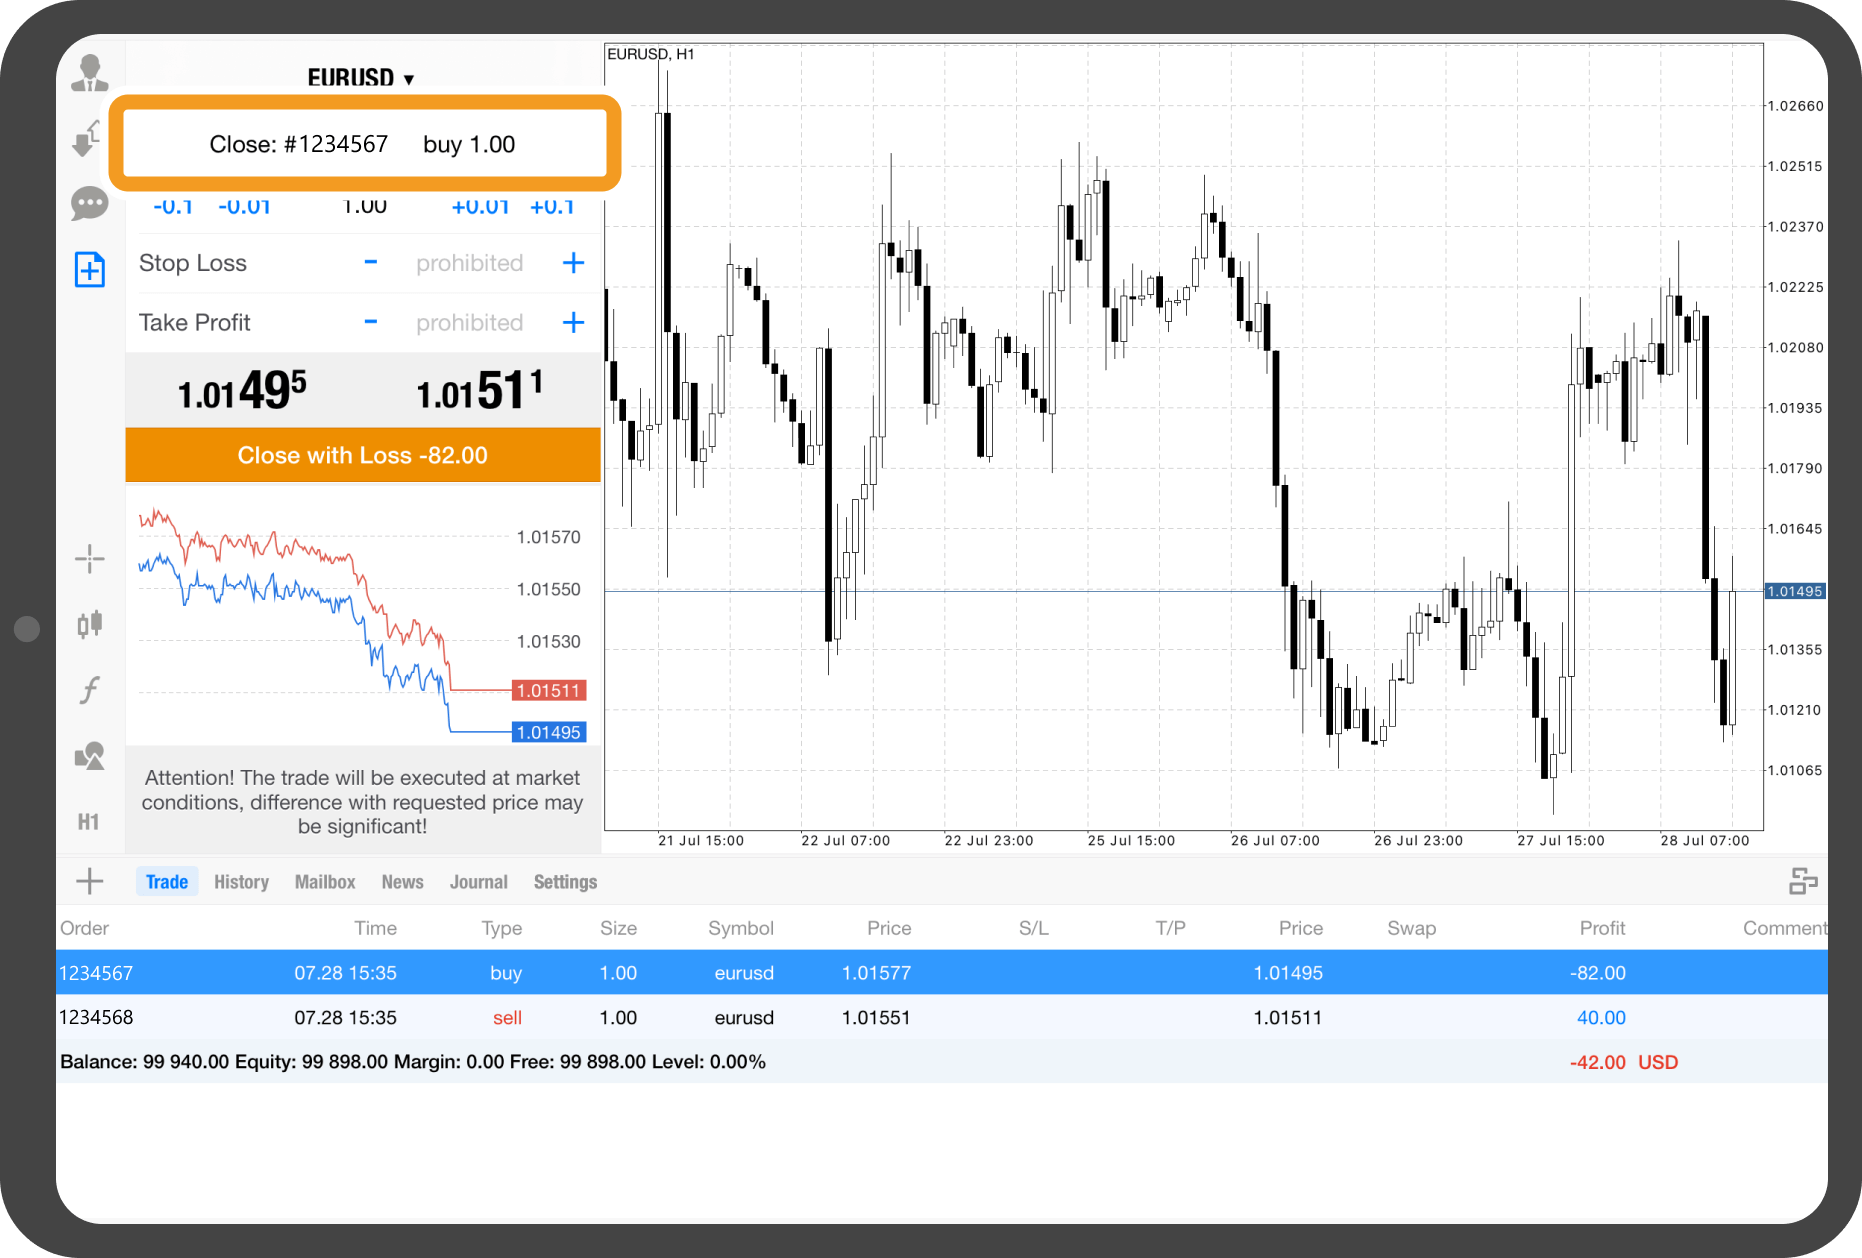Select the new order document icon
The width and height of the screenshot is (1862, 1258).
click(90, 269)
